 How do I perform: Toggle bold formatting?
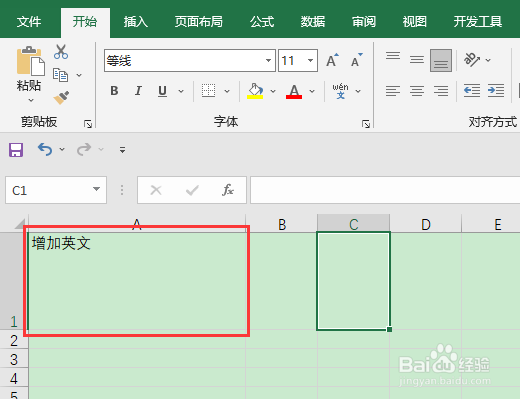114,91
